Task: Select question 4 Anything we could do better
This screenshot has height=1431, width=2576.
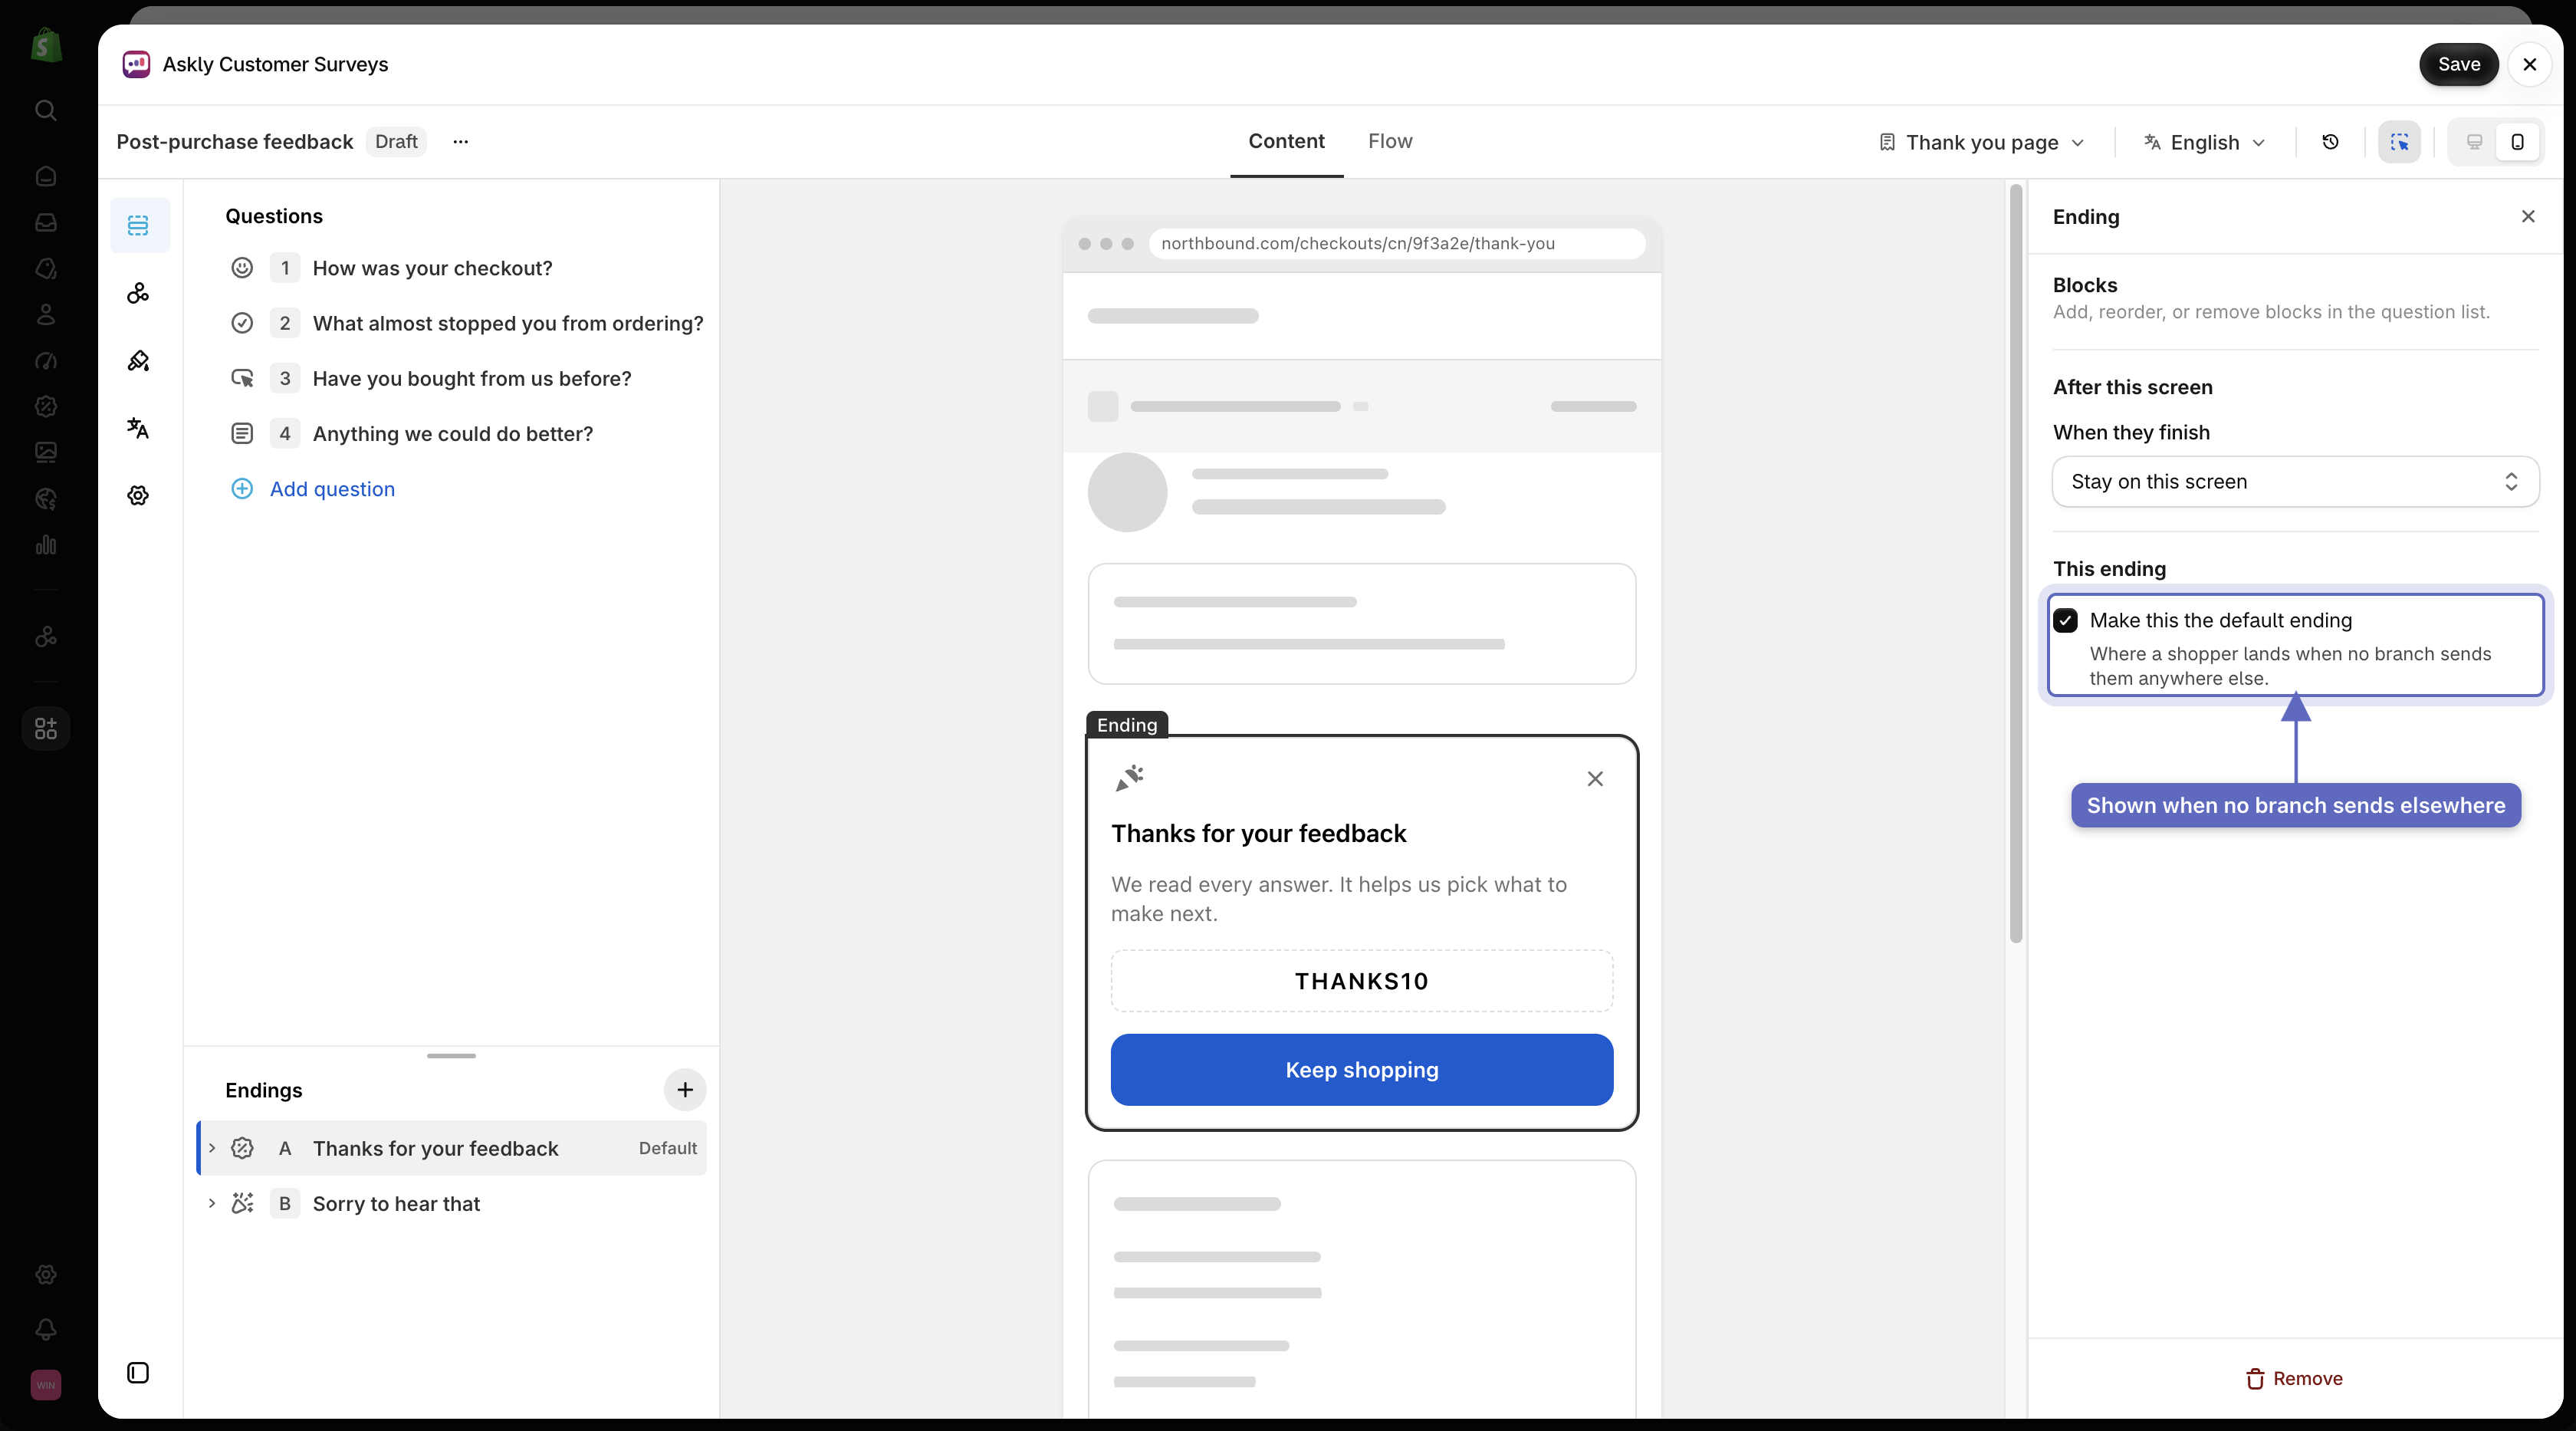Action: coord(452,433)
